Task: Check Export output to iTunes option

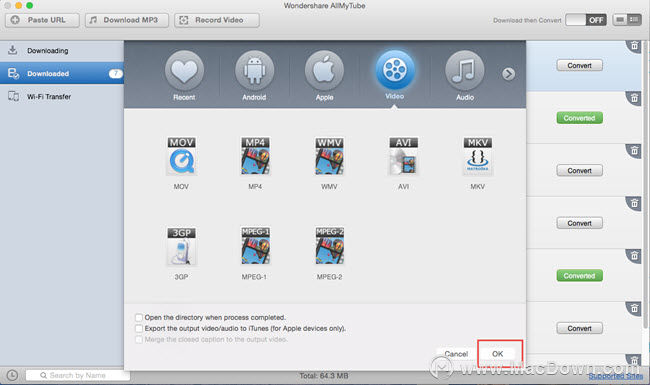Action: (x=139, y=328)
